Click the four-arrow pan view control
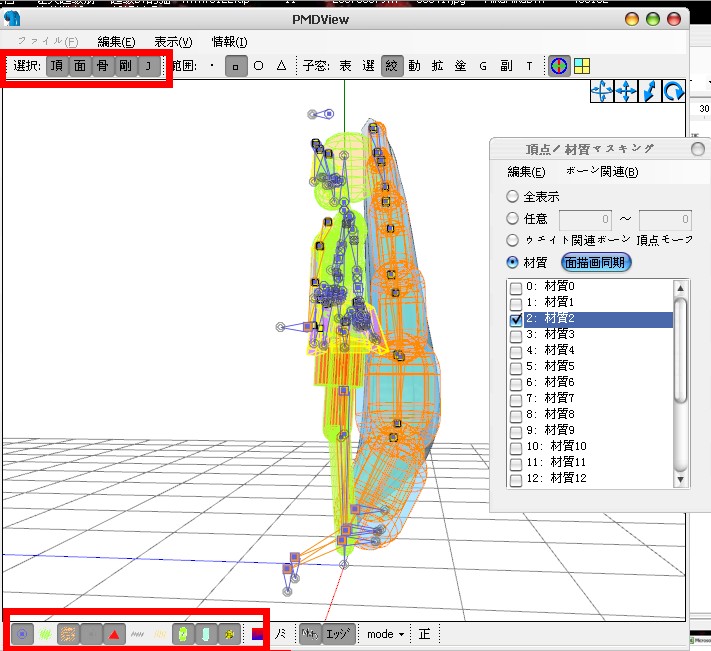 coord(626,91)
